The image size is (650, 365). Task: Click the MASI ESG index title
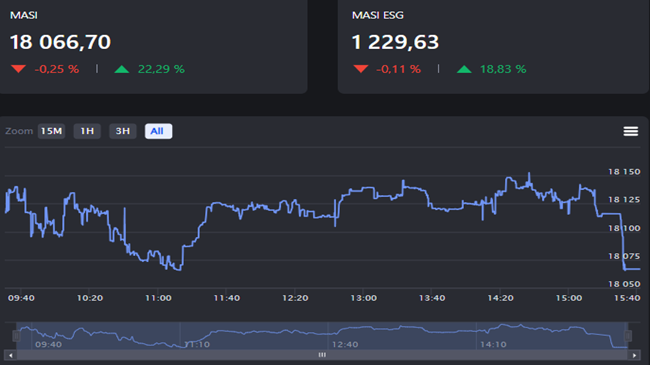[378, 15]
